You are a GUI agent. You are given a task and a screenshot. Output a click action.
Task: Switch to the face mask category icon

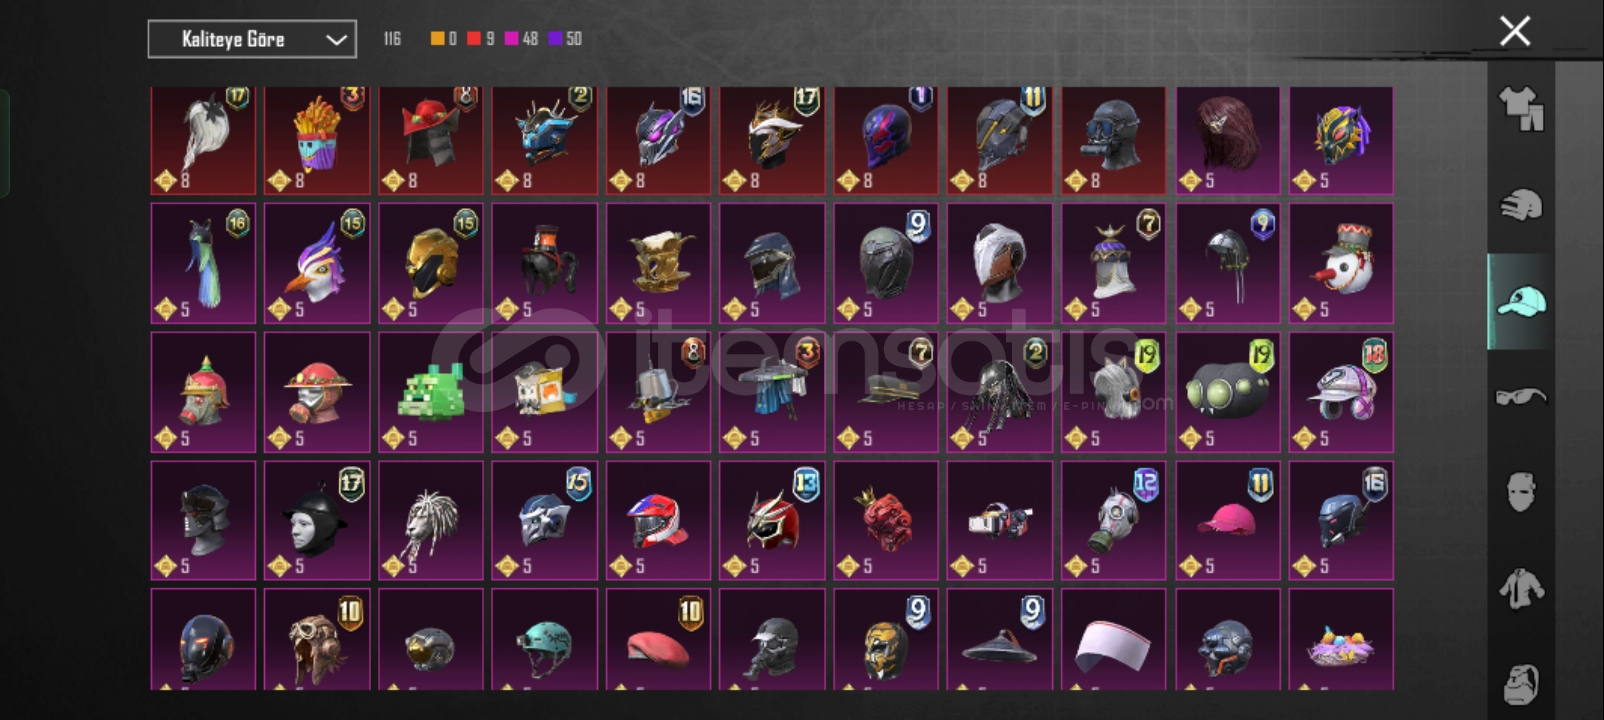[1521, 492]
